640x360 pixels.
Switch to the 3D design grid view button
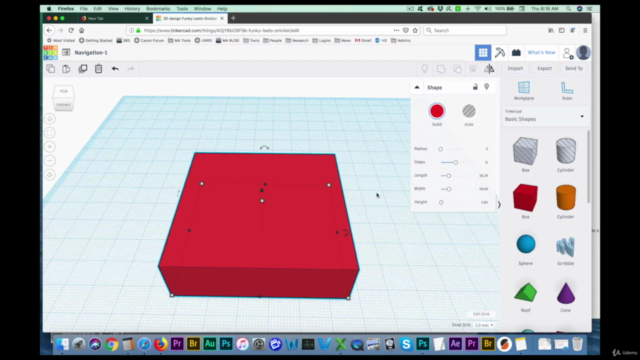[483, 53]
